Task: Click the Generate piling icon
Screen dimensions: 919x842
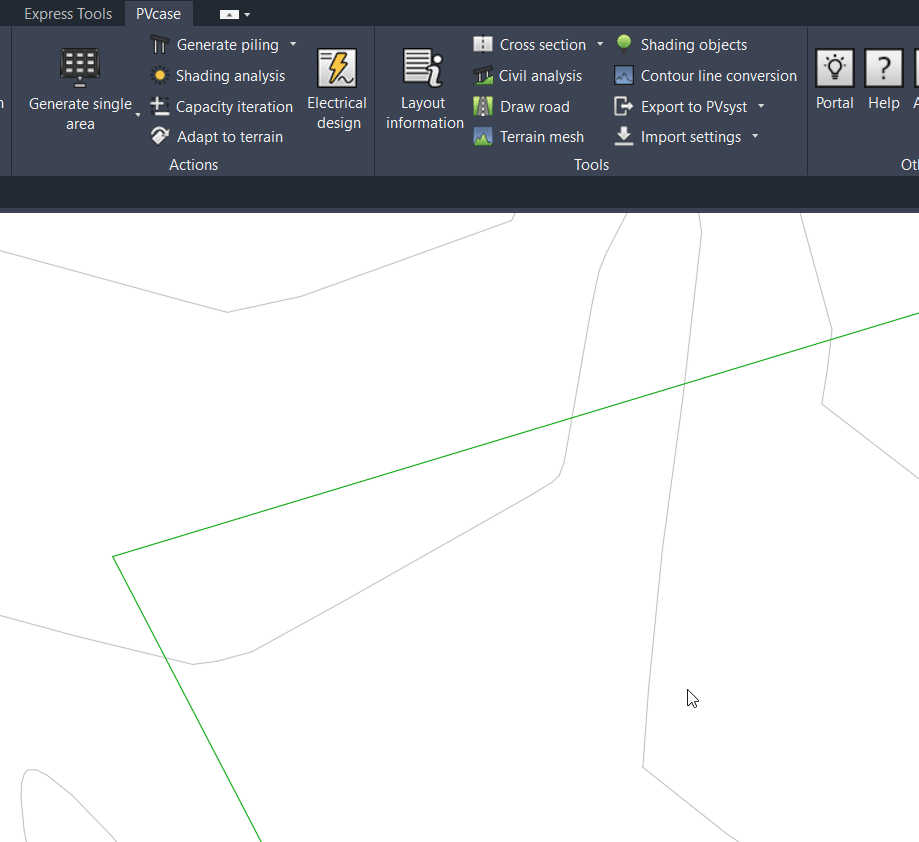Action: point(159,45)
